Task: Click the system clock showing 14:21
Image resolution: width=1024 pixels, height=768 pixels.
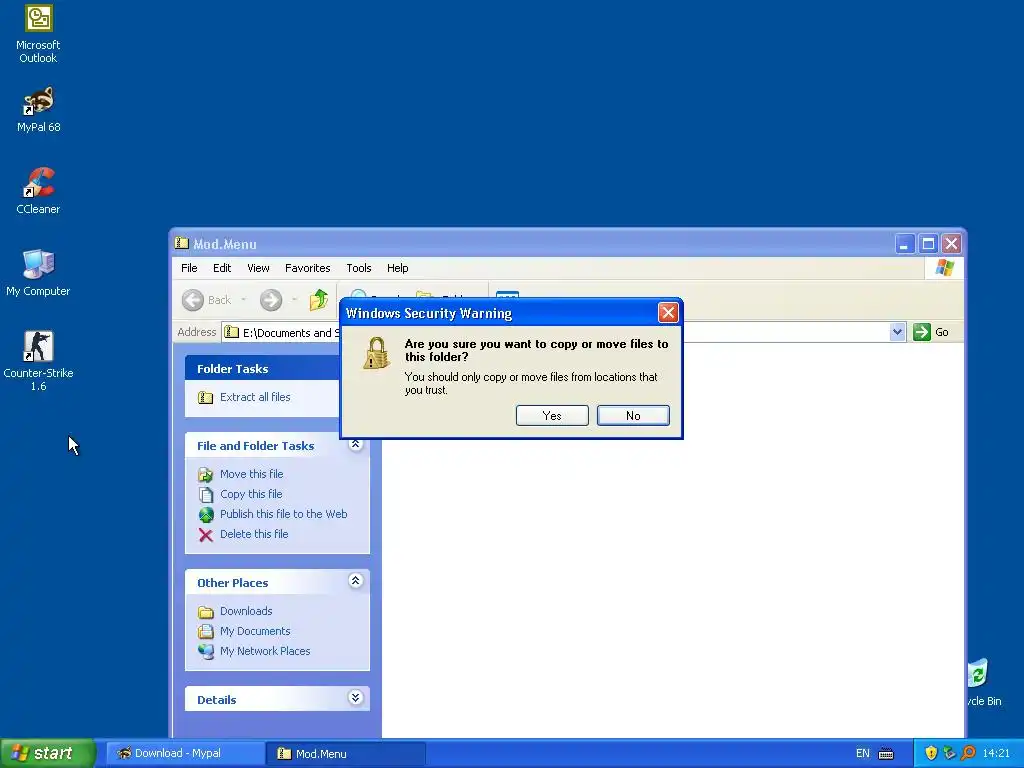Action: coord(996,753)
